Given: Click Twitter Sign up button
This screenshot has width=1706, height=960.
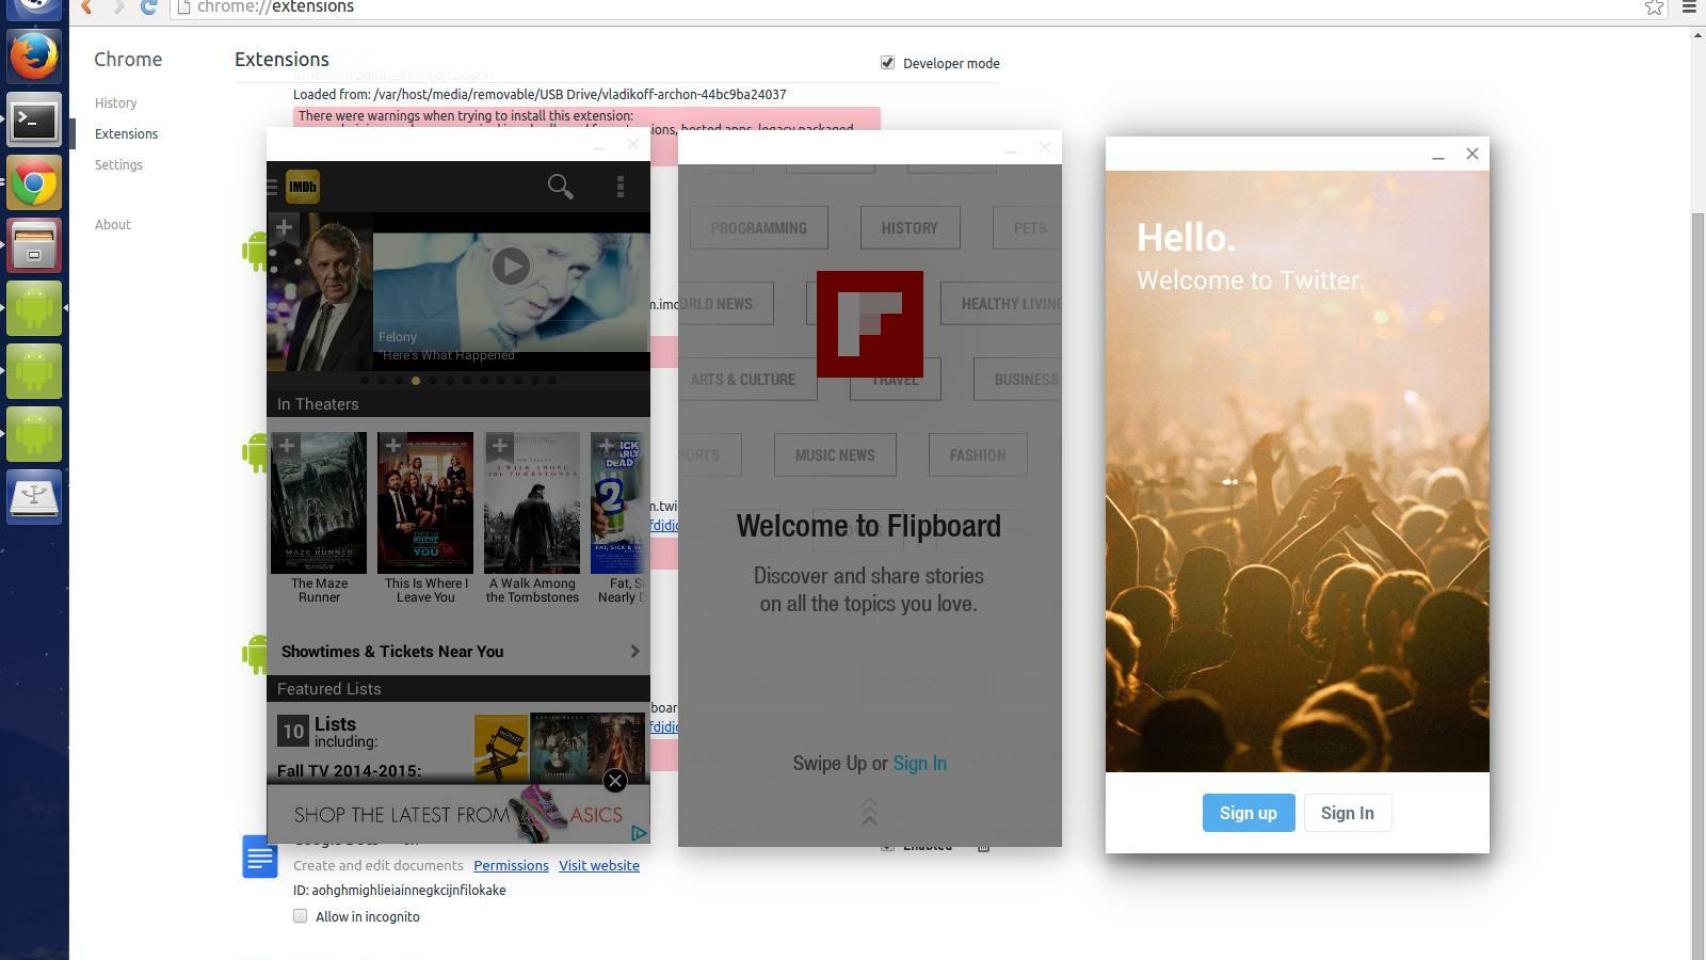Looking at the screenshot, I should (1248, 813).
